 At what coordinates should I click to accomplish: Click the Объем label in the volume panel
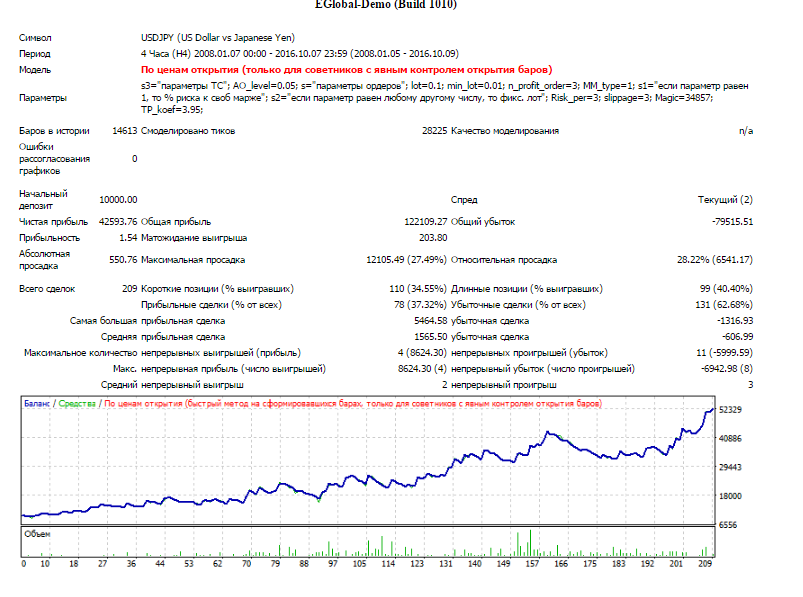pyautogui.click(x=37, y=534)
